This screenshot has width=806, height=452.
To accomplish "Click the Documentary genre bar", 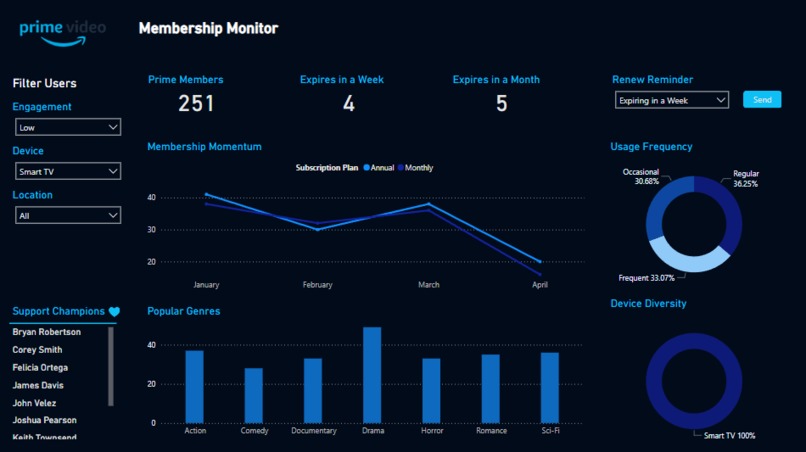I will [313, 391].
